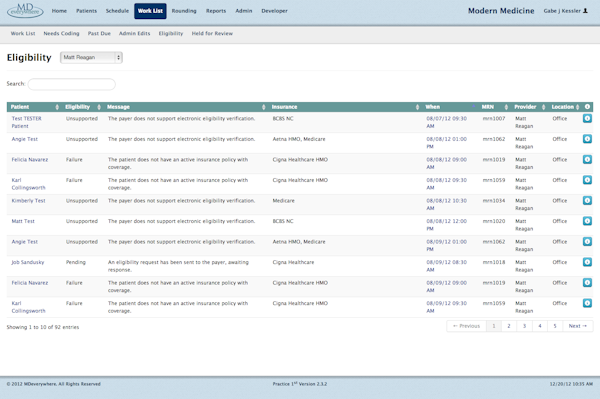Open the Gabe J Kessler user menu

coord(566,11)
